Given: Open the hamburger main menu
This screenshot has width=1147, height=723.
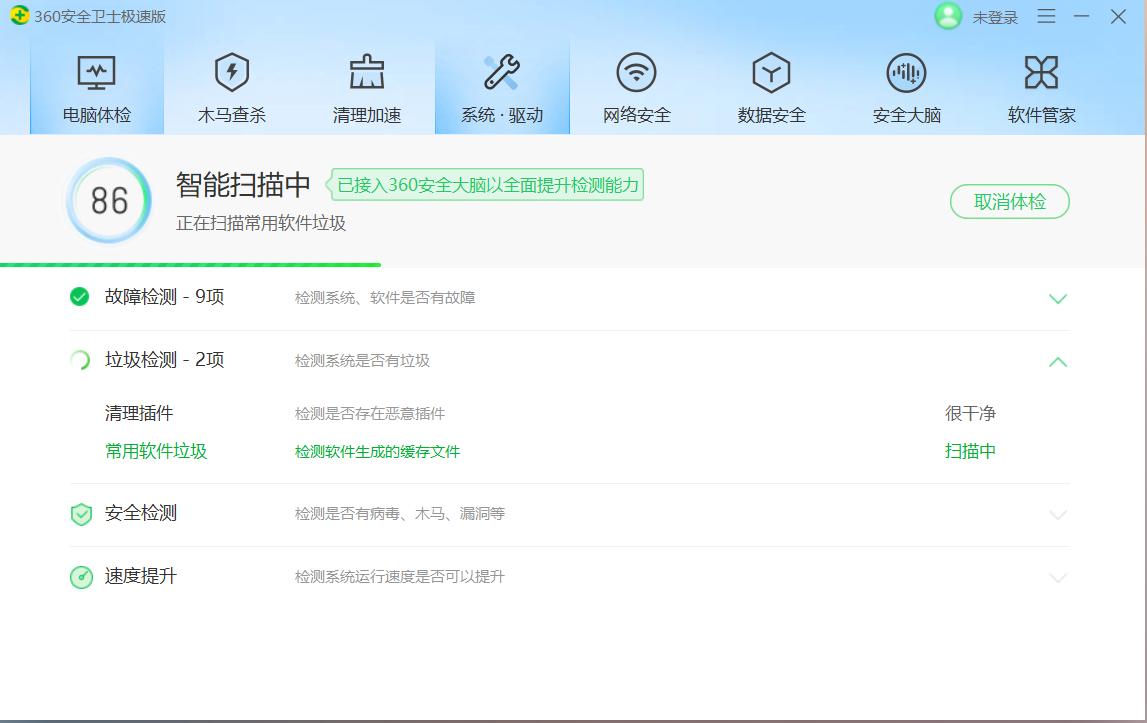Looking at the screenshot, I should point(1046,17).
